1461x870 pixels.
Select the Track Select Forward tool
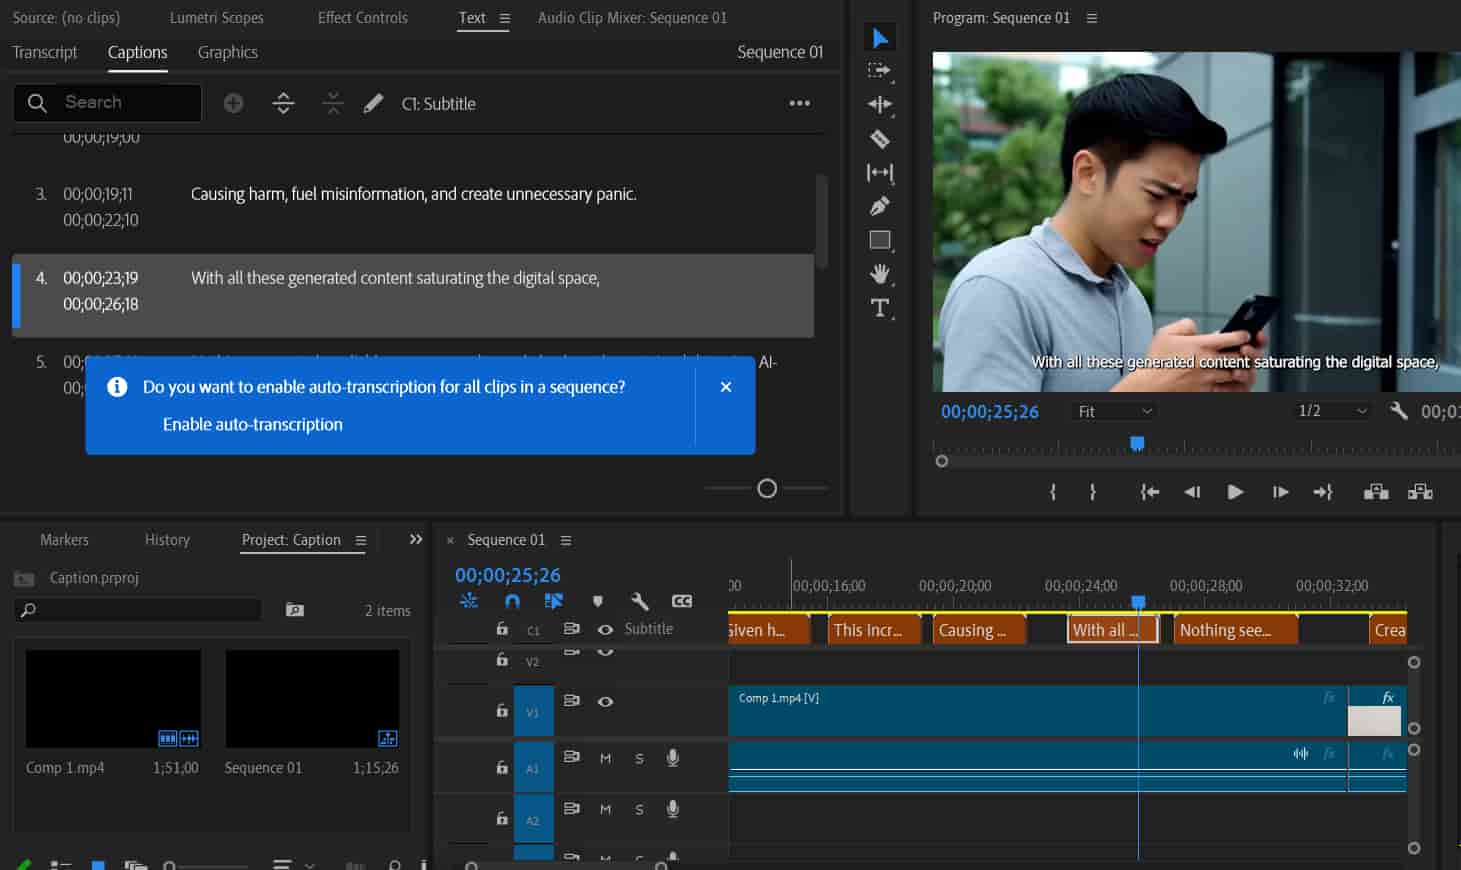[x=879, y=70]
